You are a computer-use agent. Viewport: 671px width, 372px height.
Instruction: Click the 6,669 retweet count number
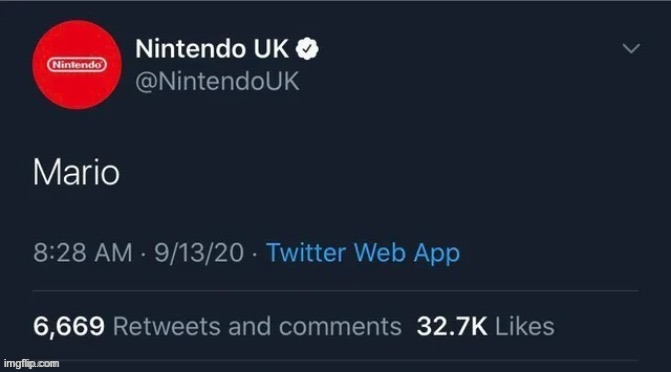point(69,327)
